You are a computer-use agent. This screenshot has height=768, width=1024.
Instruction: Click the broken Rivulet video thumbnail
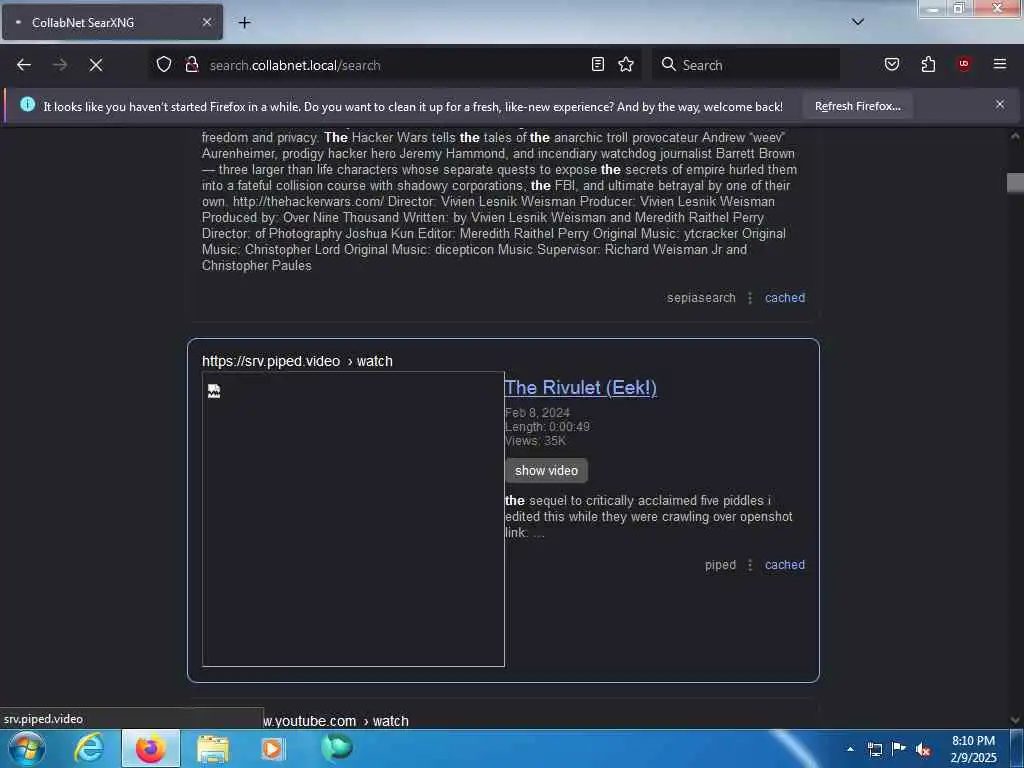click(x=353, y=519)
